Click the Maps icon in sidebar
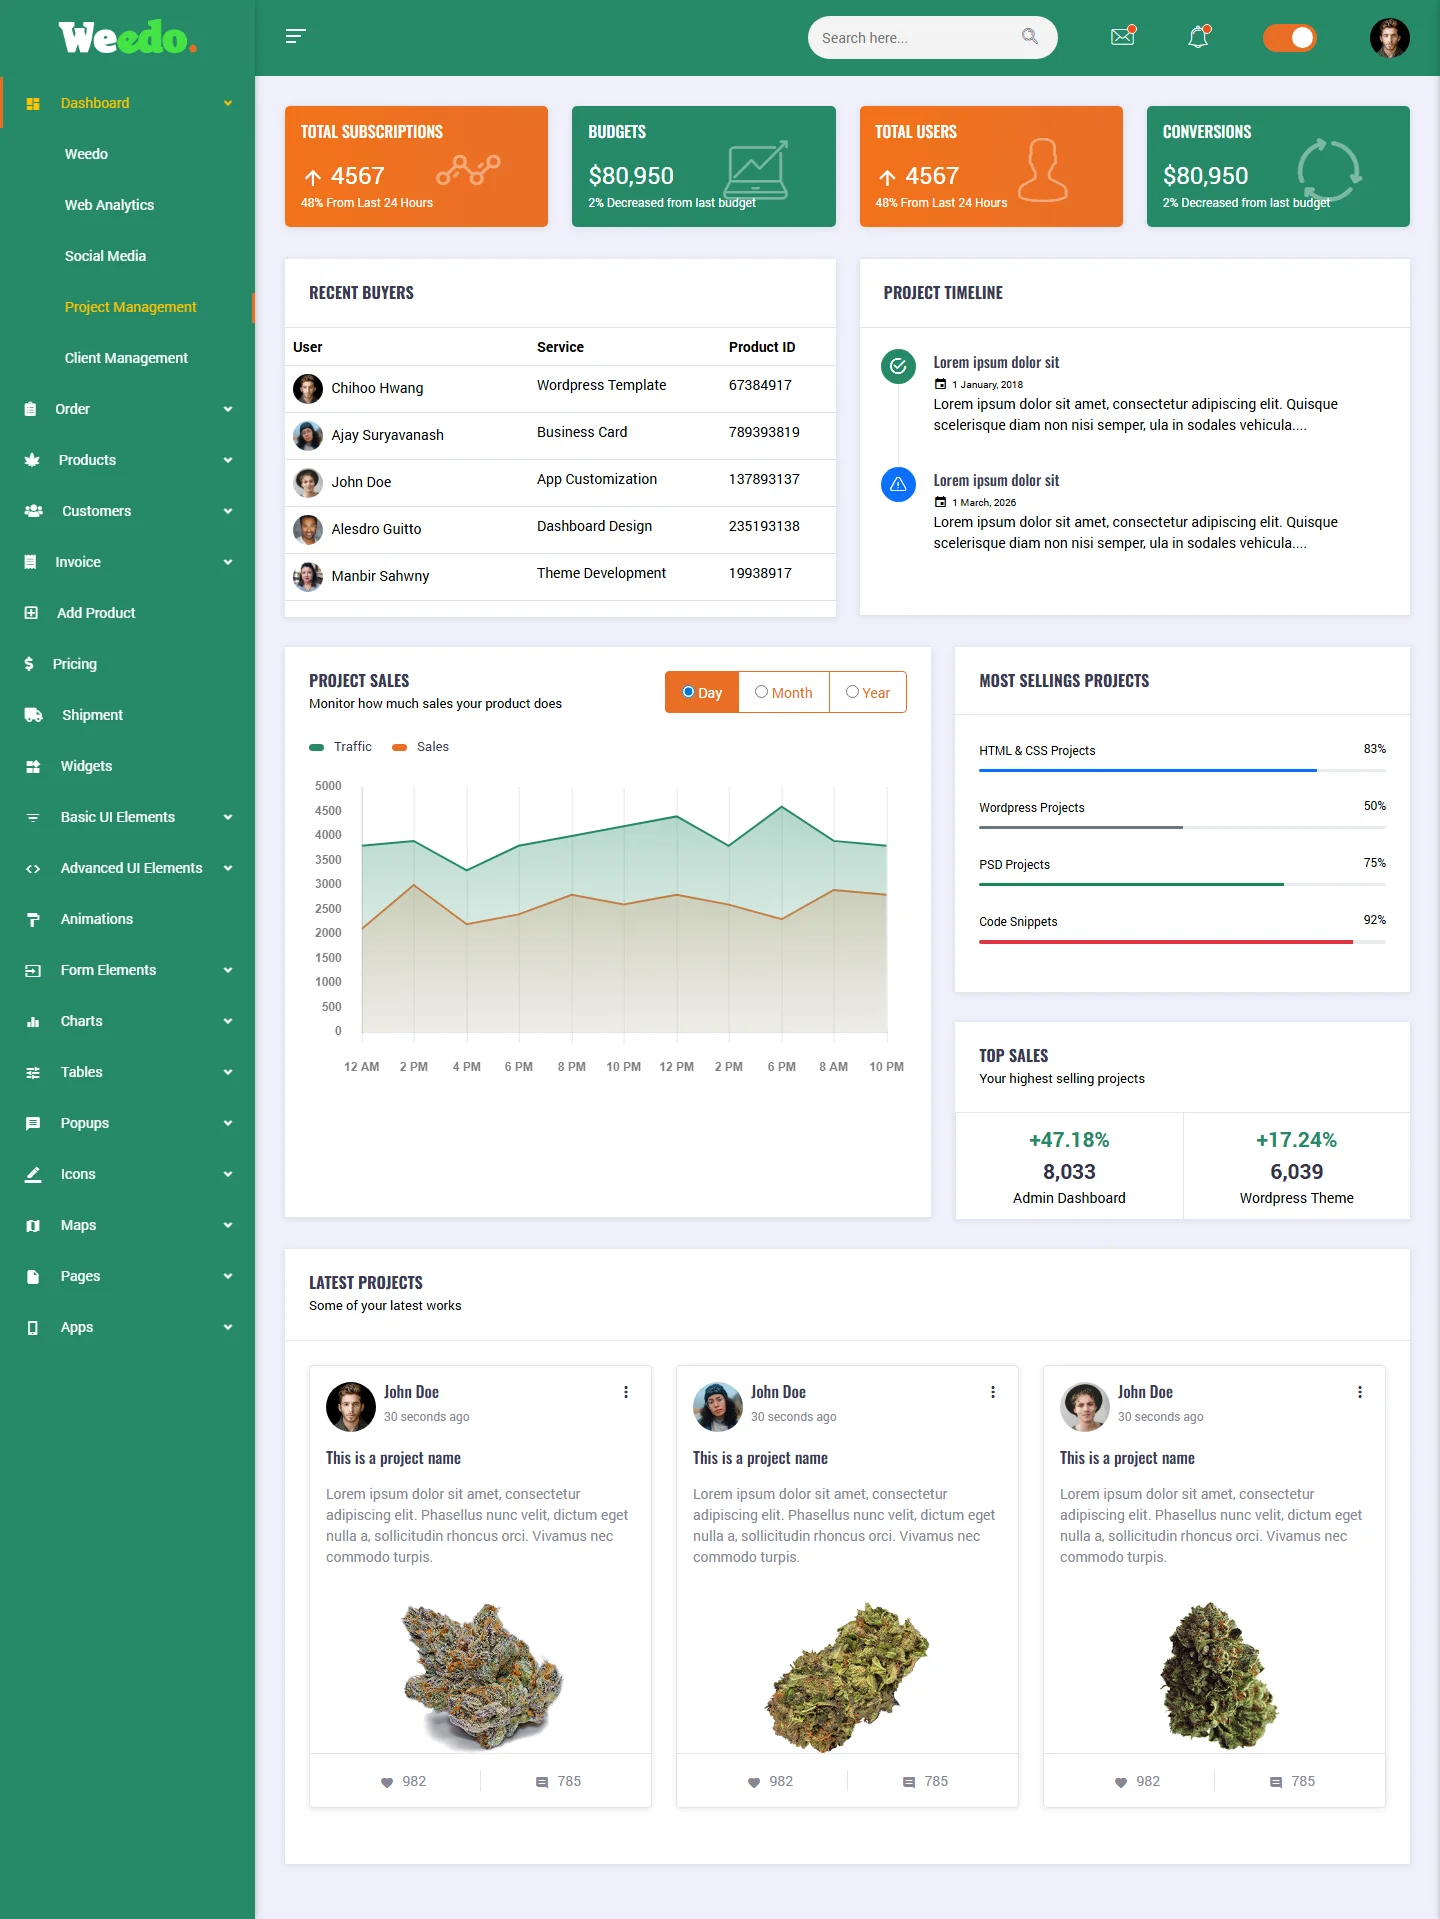The image size is (1440, 1919). [x=33, y=1225]
